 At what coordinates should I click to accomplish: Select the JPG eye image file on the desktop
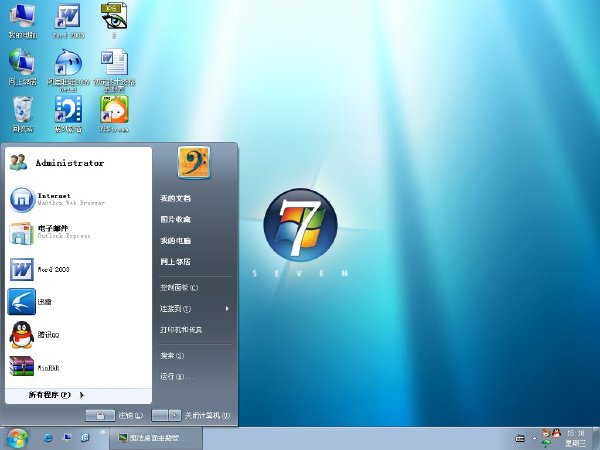tap(114, 21)
